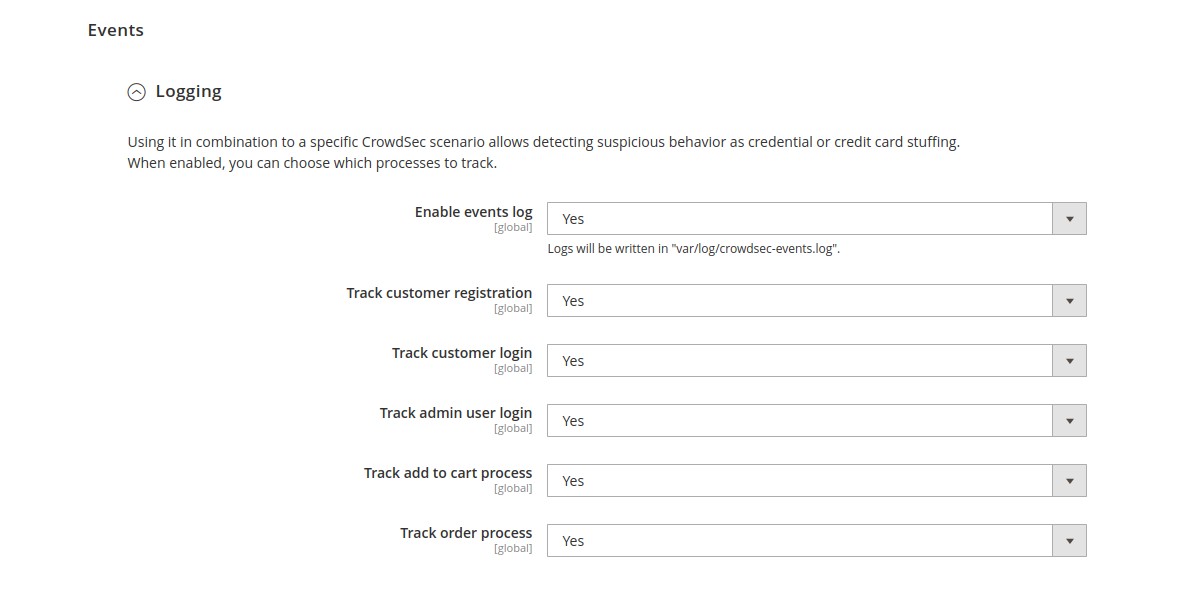Screen dimensions: 1200x609
Task: Click arrow button of Track admin user login
Action: tap(1069, 421)
